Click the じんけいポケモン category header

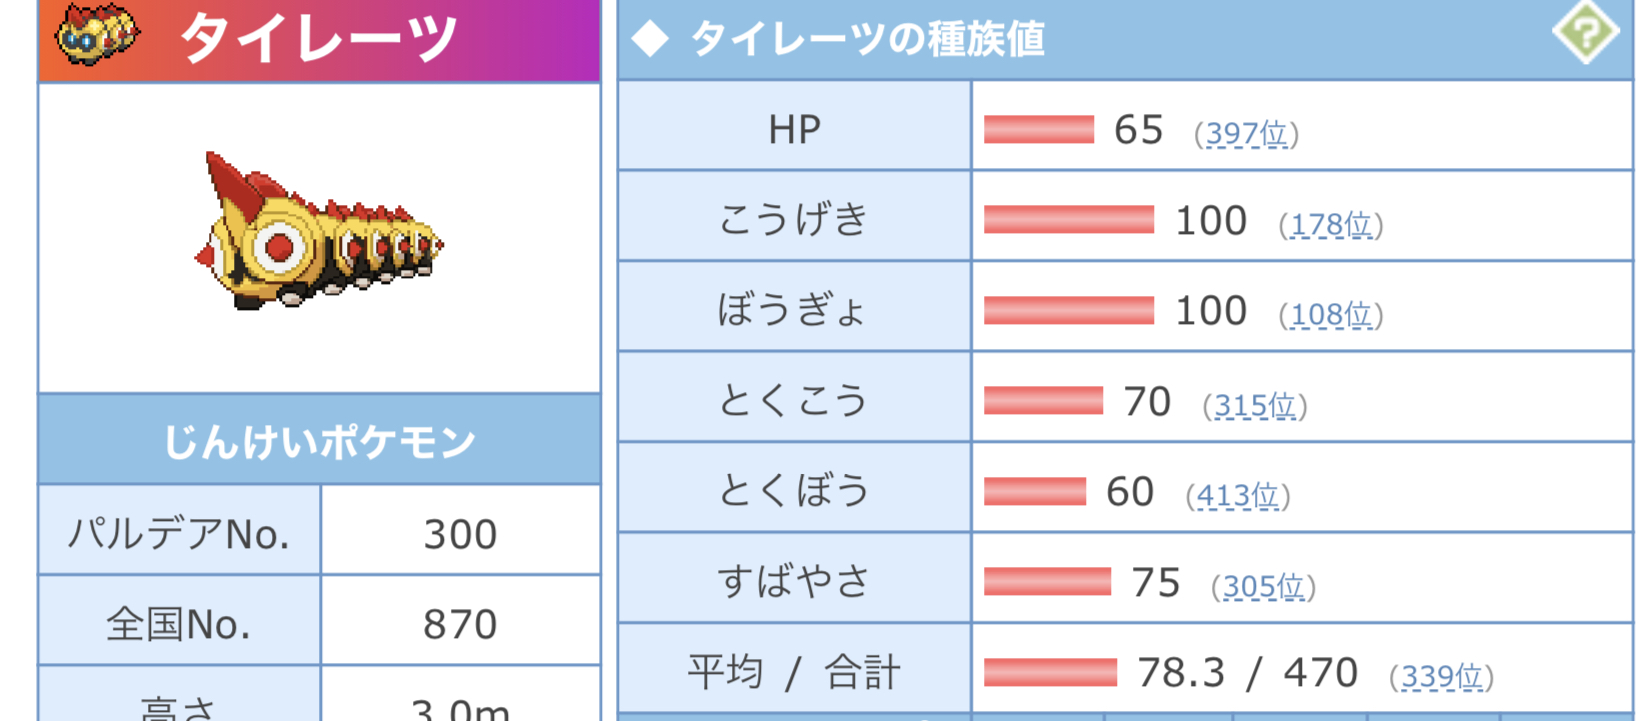coord(319,441)
